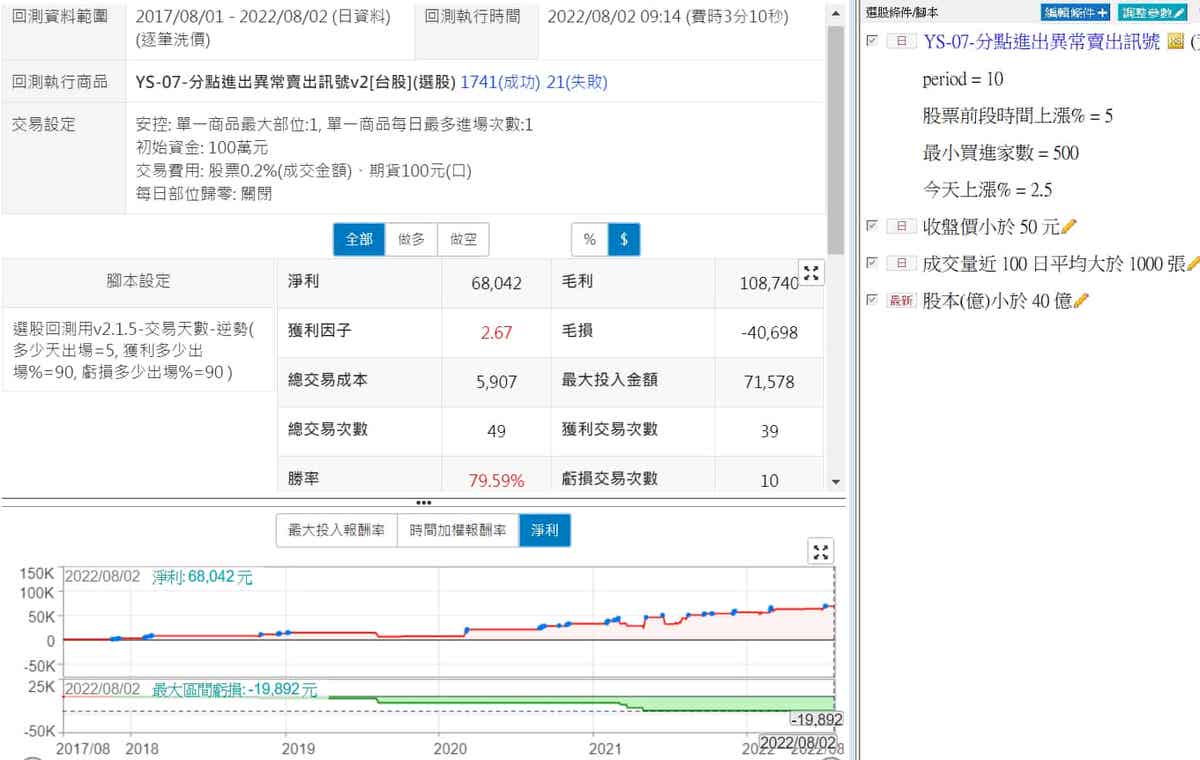Switch chart to 時間加權報酬率 tab
Viewport: 1200px width, 760px height.
point(457,530)
